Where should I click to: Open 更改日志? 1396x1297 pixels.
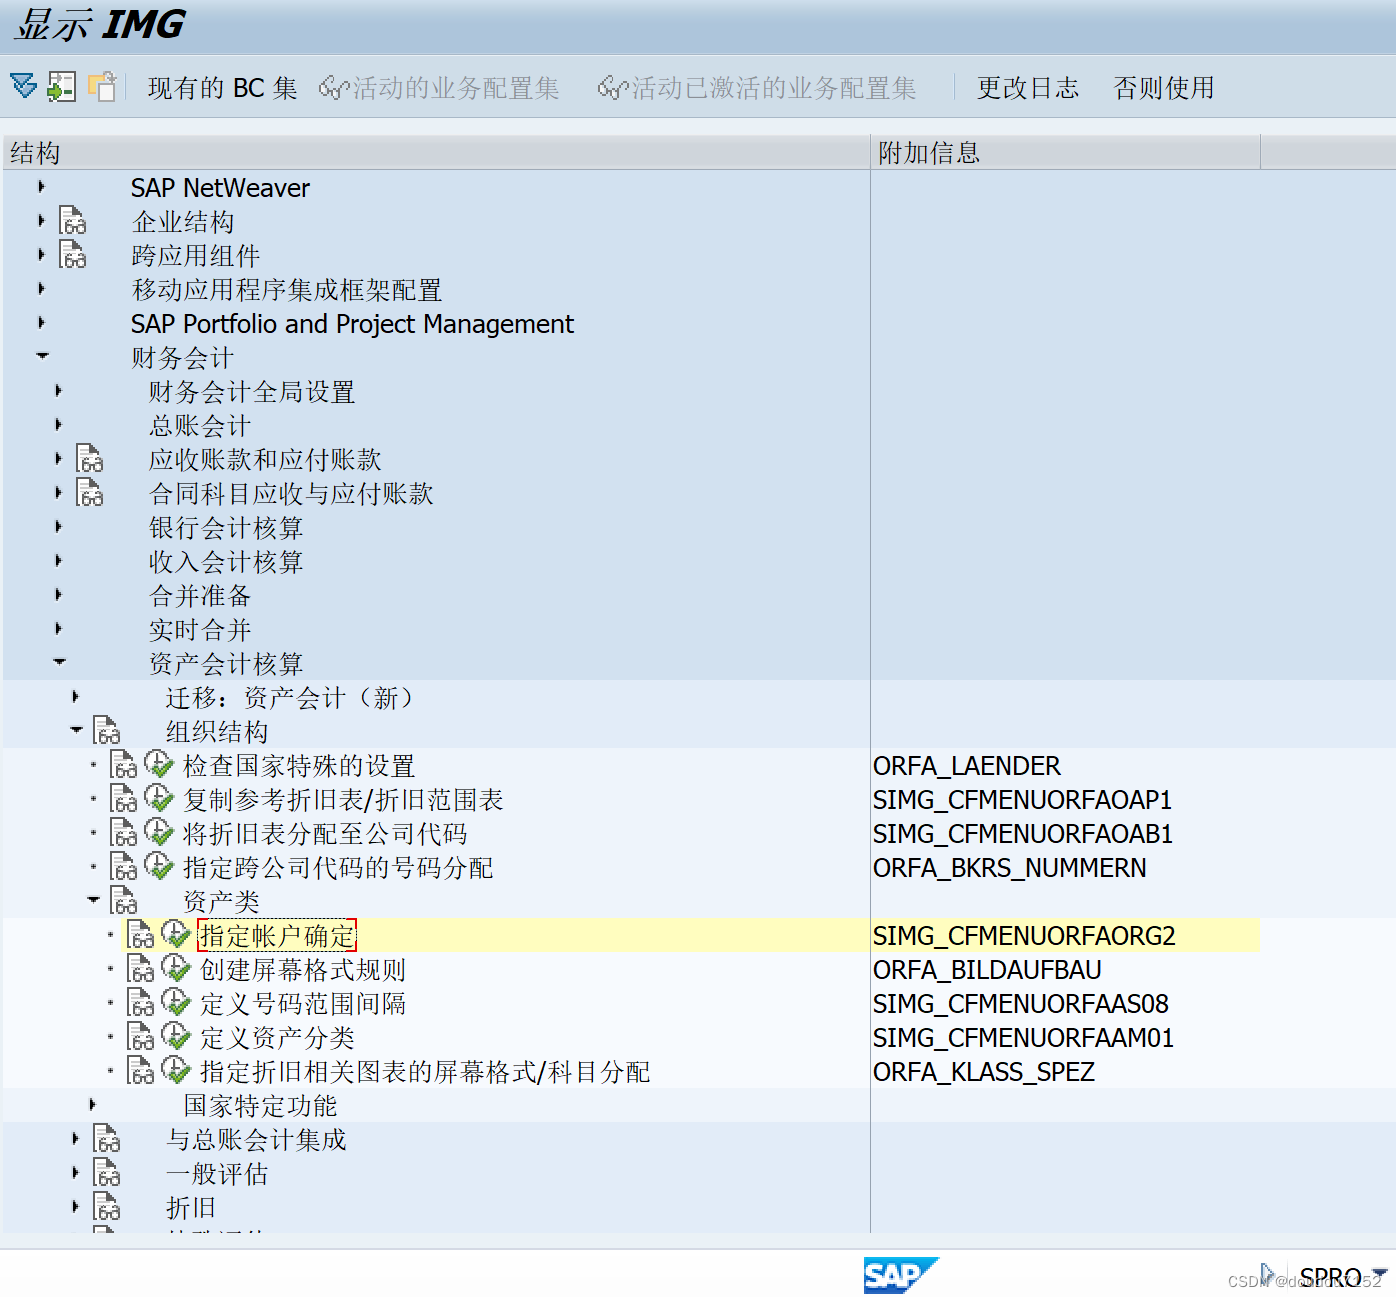point(1028,88)
